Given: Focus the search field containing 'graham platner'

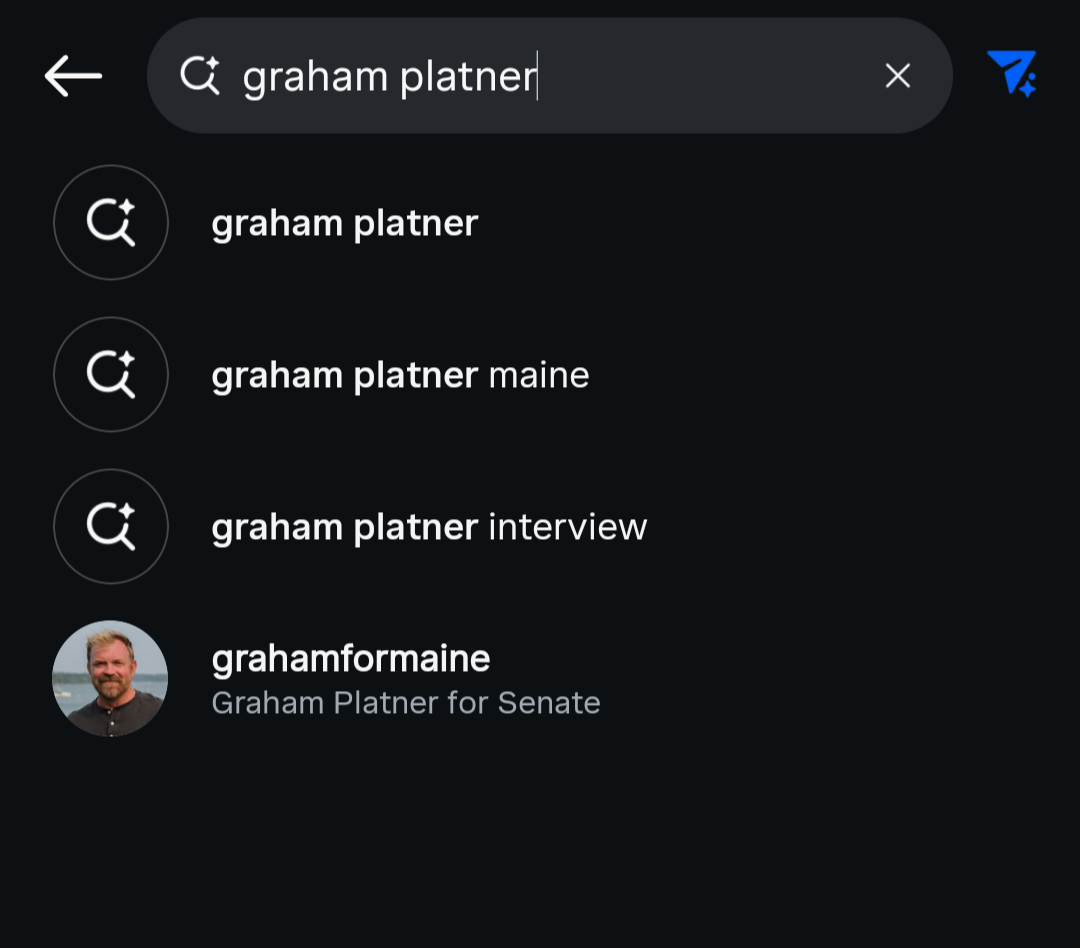Looking at the screenshot, I should [x=550, y=76].
